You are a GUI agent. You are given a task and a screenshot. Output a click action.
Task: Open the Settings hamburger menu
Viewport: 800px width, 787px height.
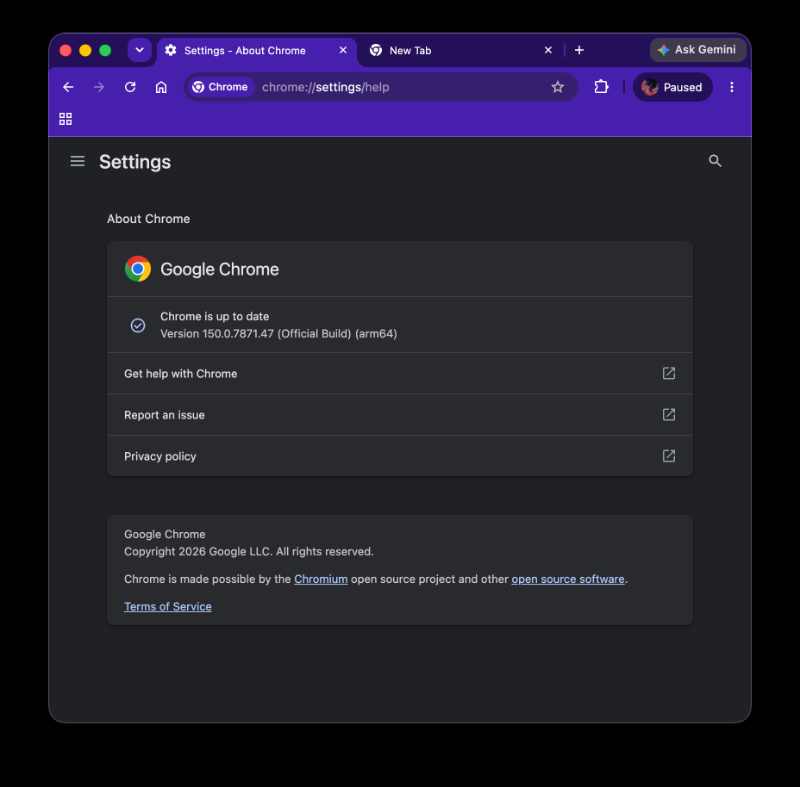pyautogui.click(x=78, y=161)
